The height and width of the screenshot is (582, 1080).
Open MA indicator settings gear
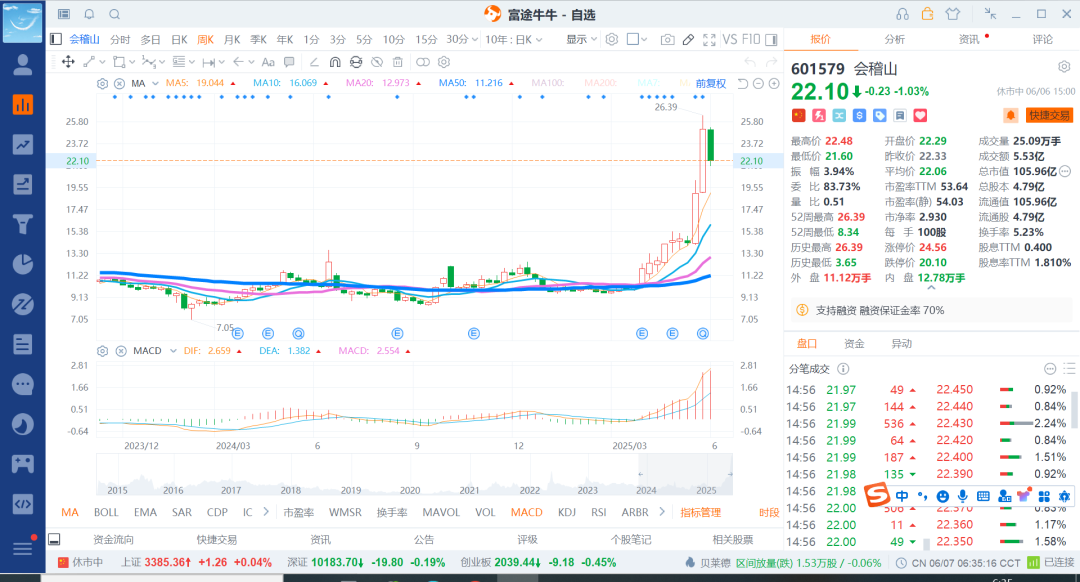(x=102, y=83)
